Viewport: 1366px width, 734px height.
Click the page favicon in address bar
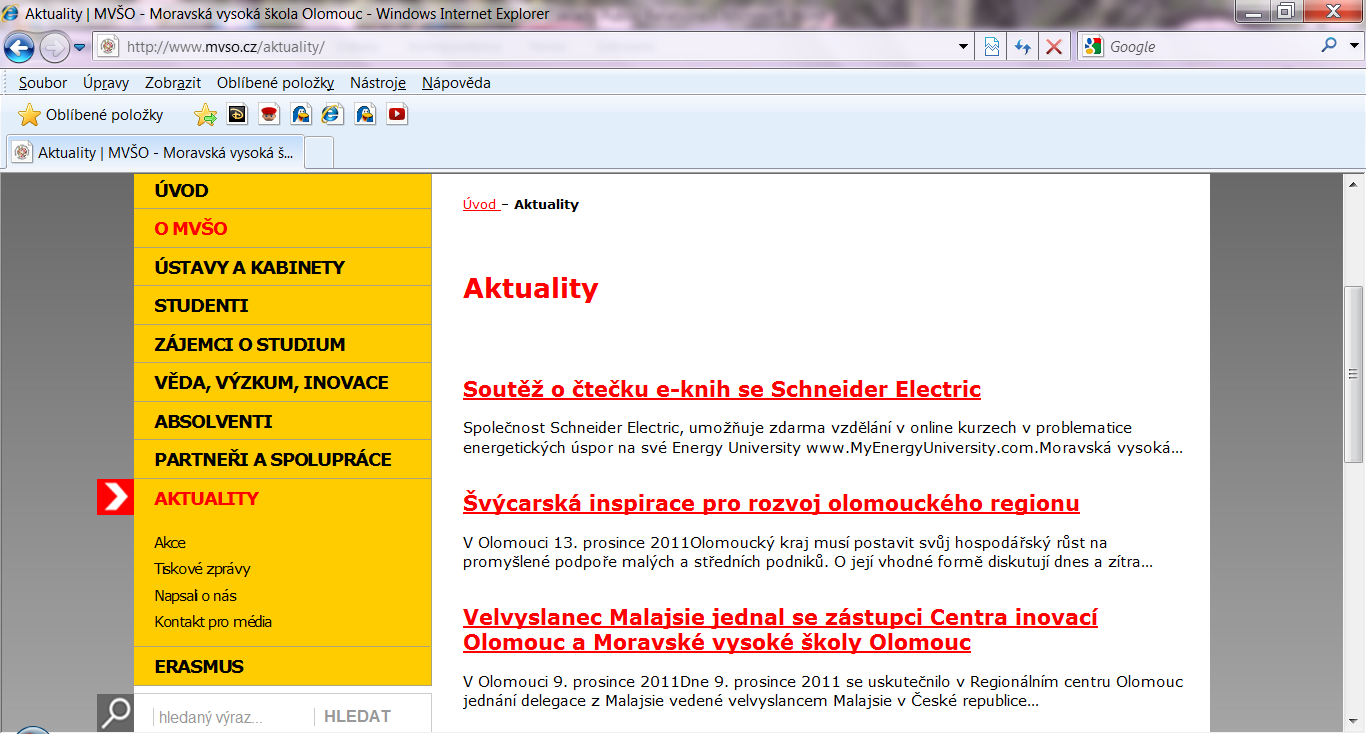(108, 47)
